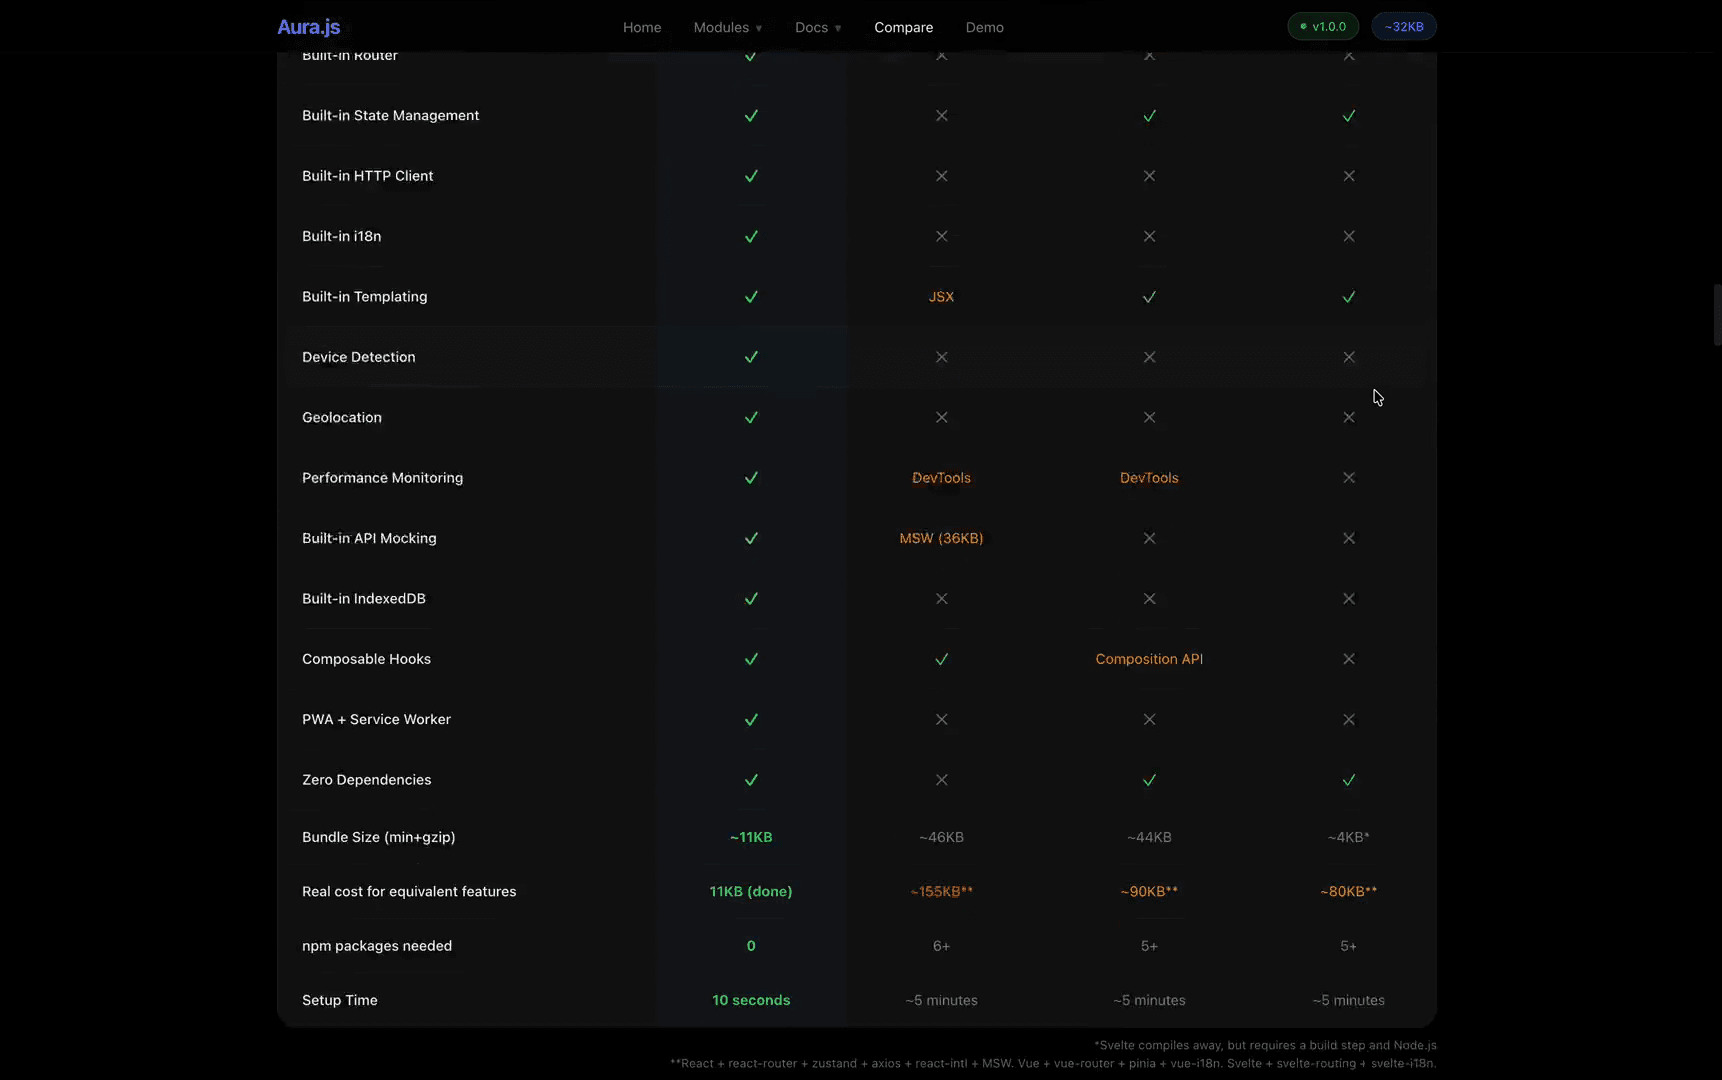Click the X mark for PWA + Service Worker in Vue column
This screenshot has height=1080, width=1722.
click(x=1149, y=719)
